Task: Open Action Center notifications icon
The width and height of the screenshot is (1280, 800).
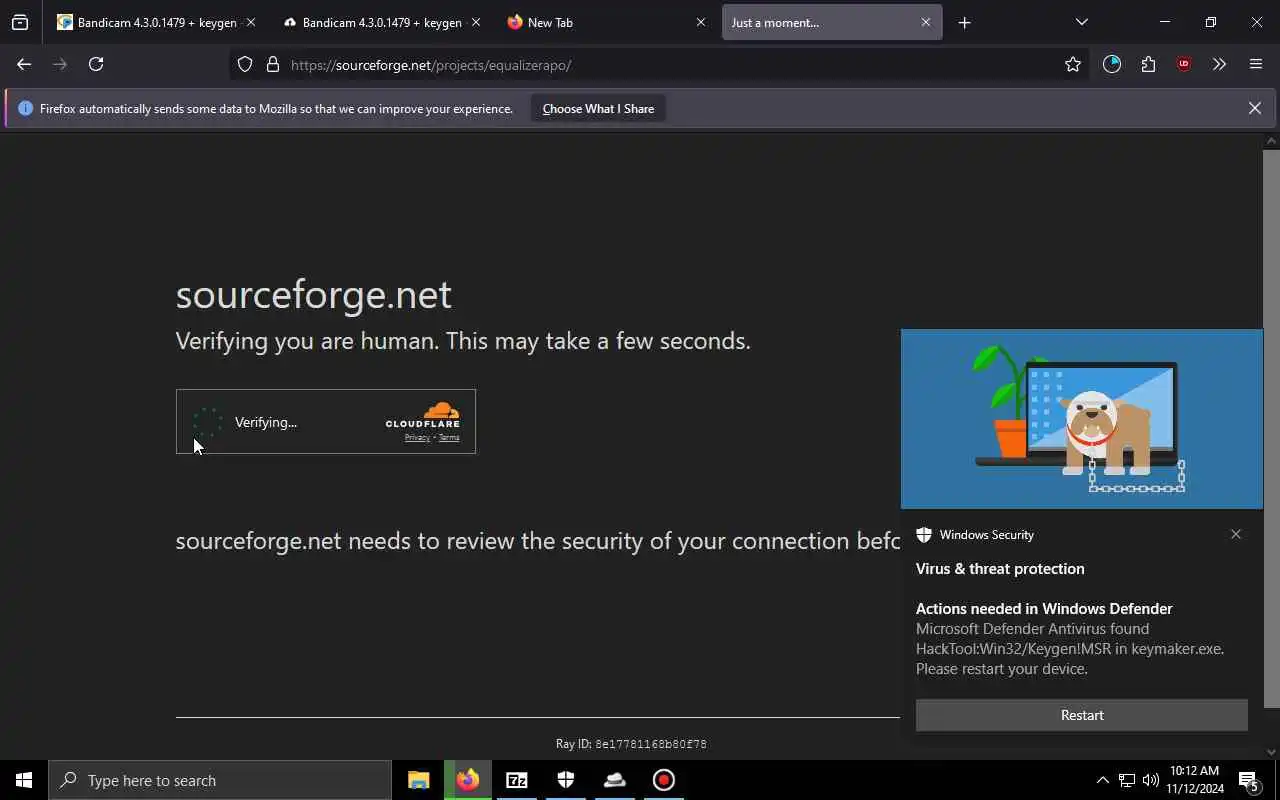Action: (1248, 780)
